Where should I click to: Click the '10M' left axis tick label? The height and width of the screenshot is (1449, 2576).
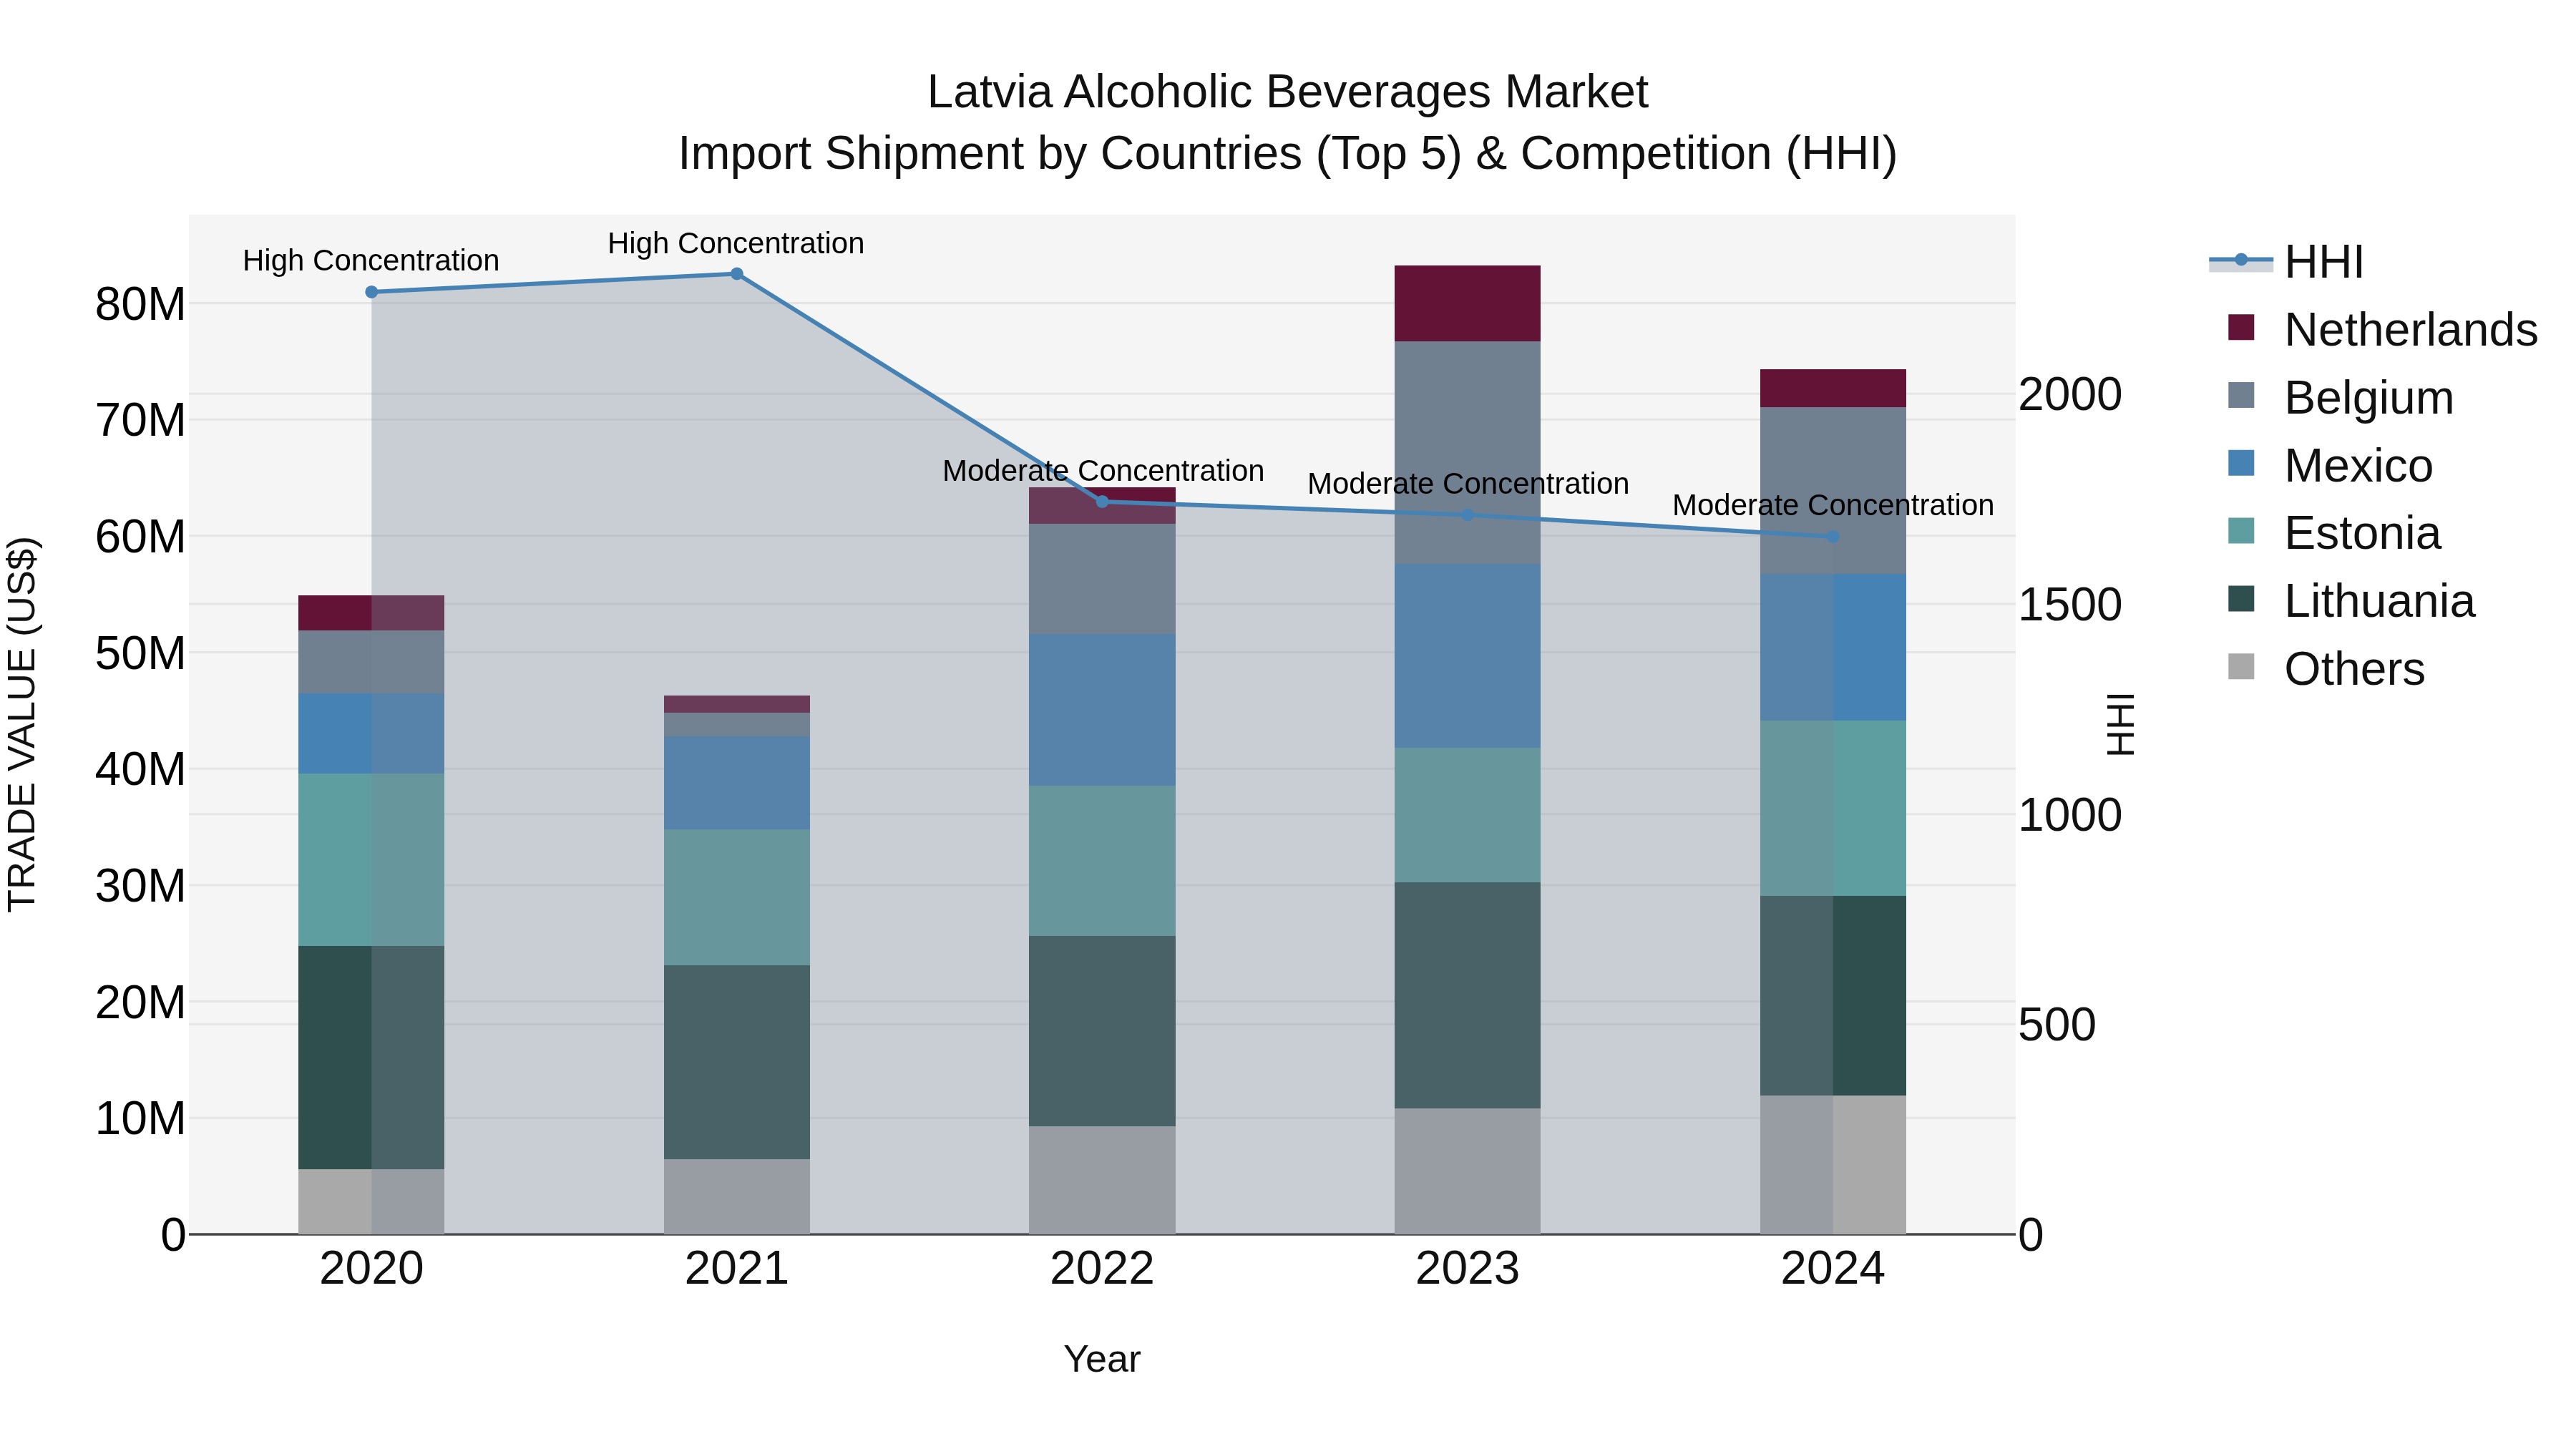tap(140, 1119)
